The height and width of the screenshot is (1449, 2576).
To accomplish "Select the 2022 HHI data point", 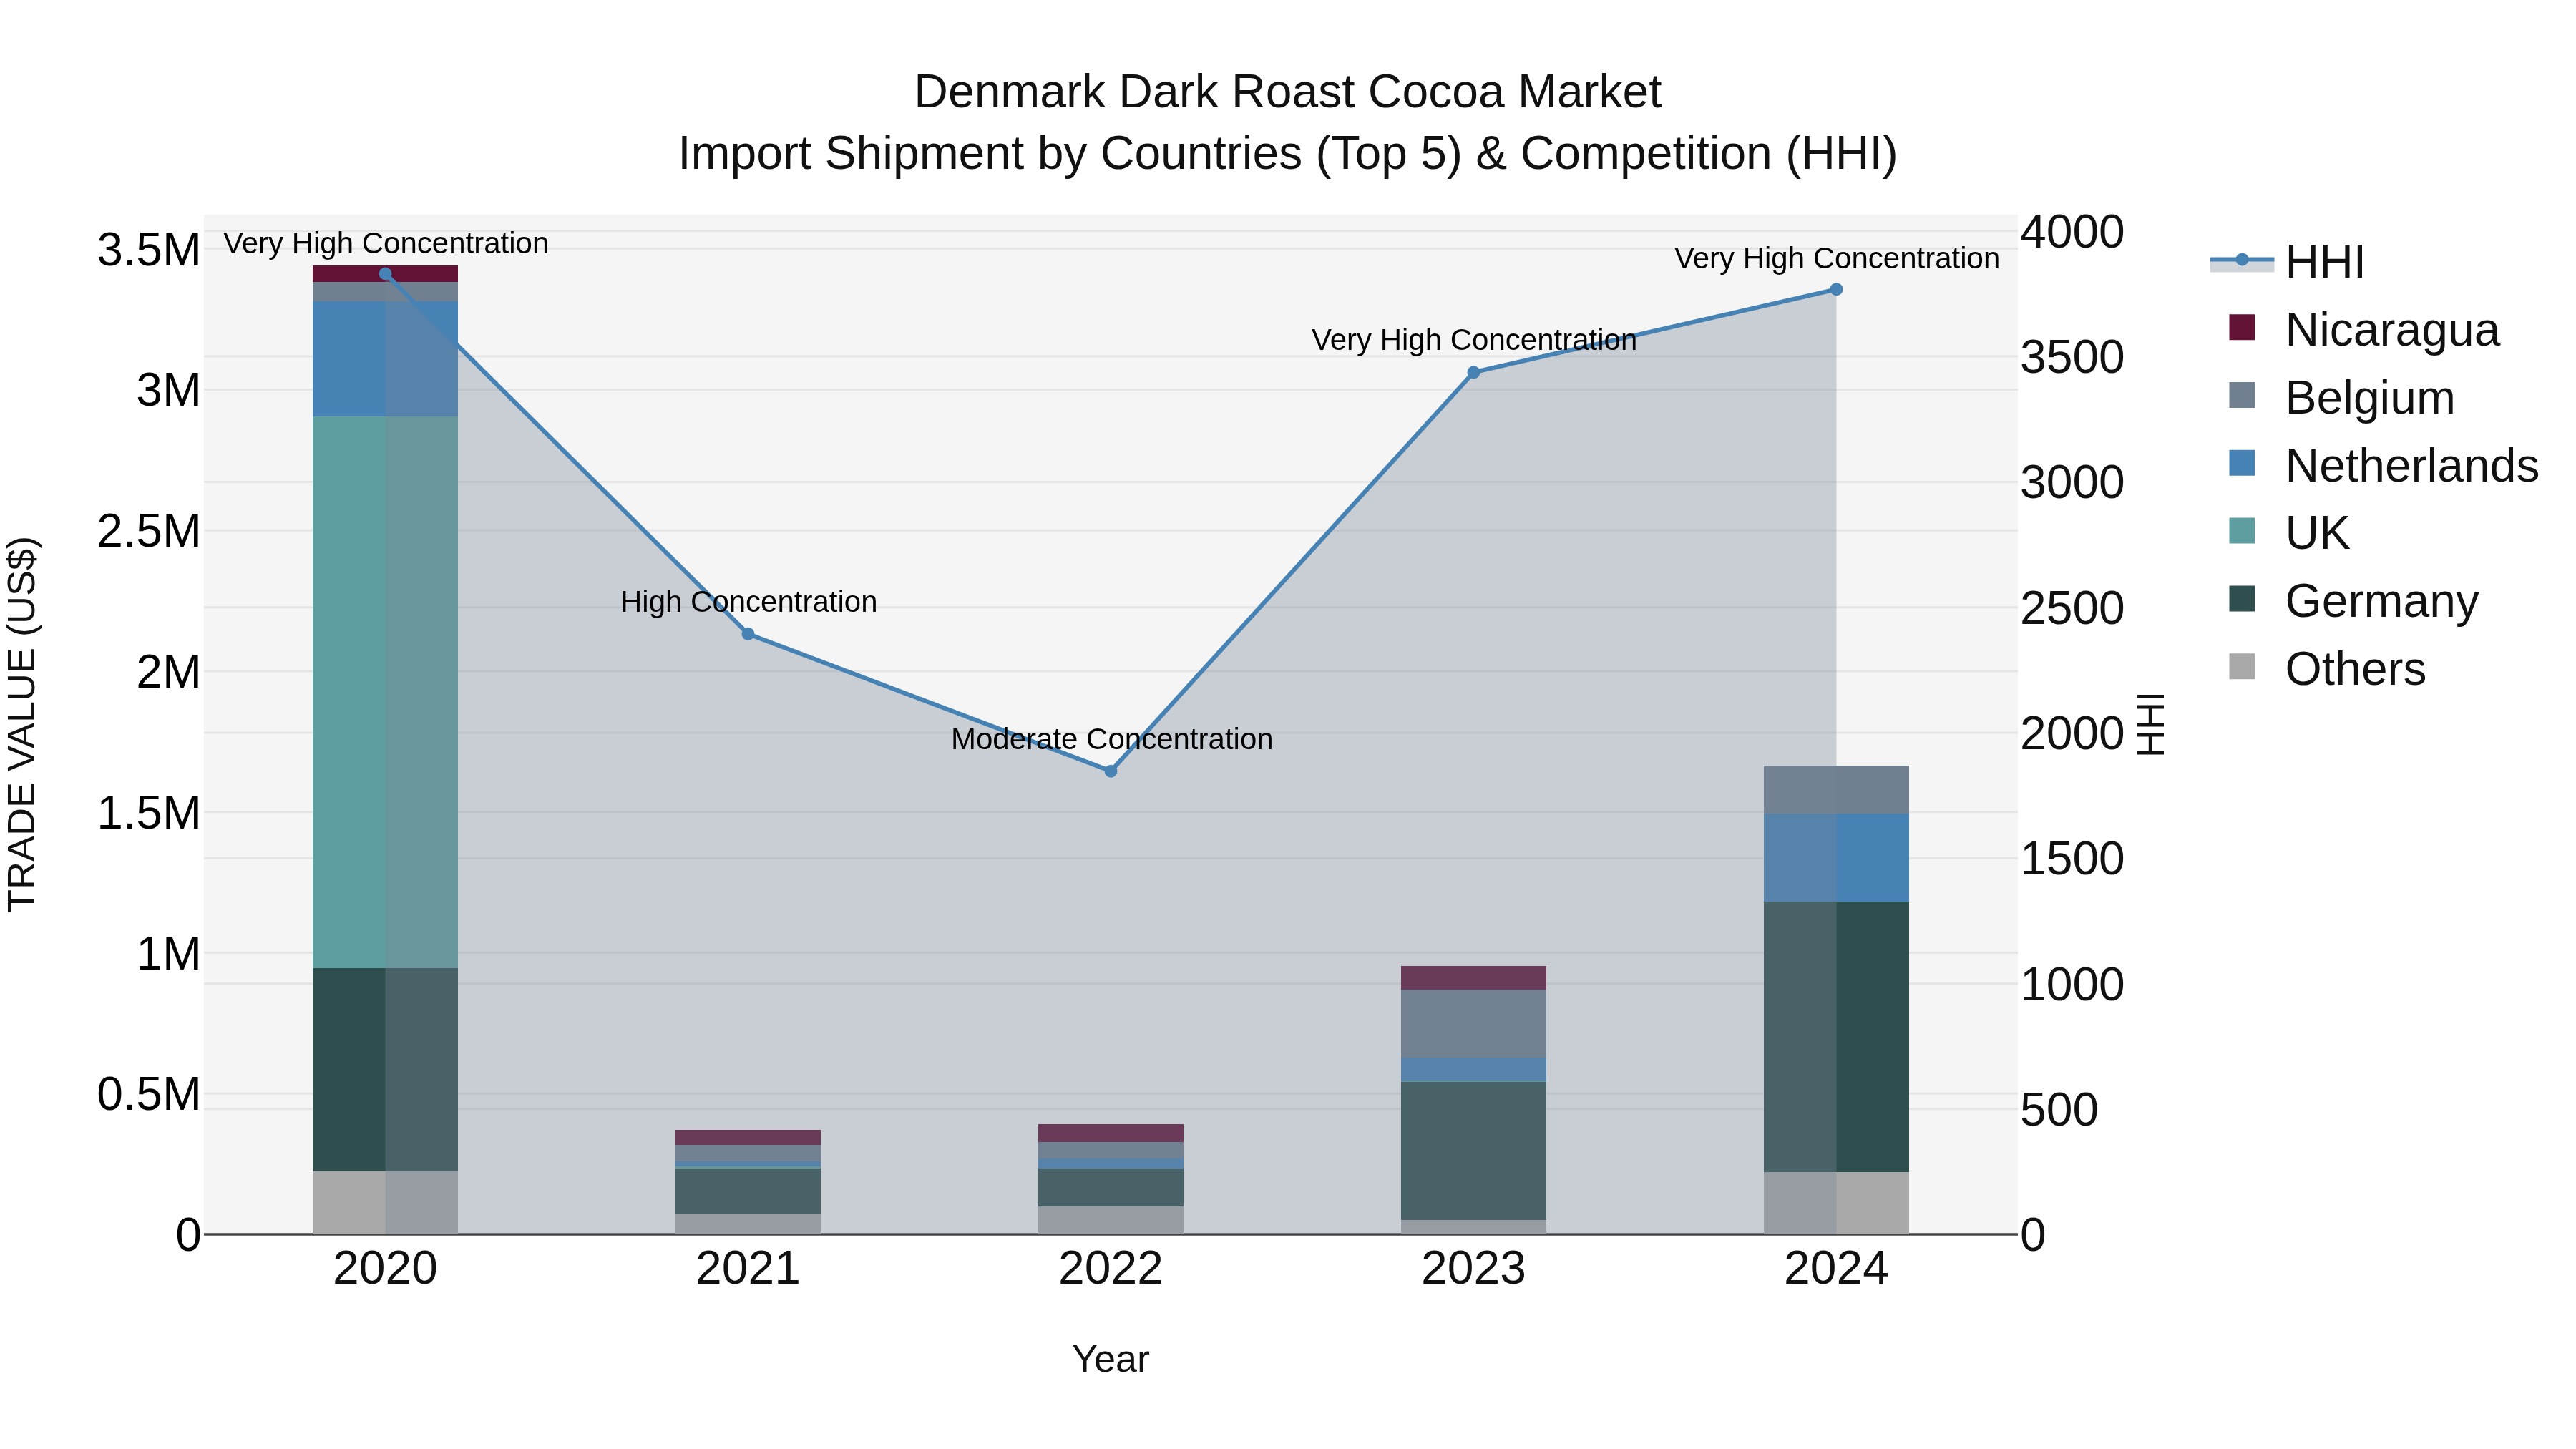I will (1110, 771).
